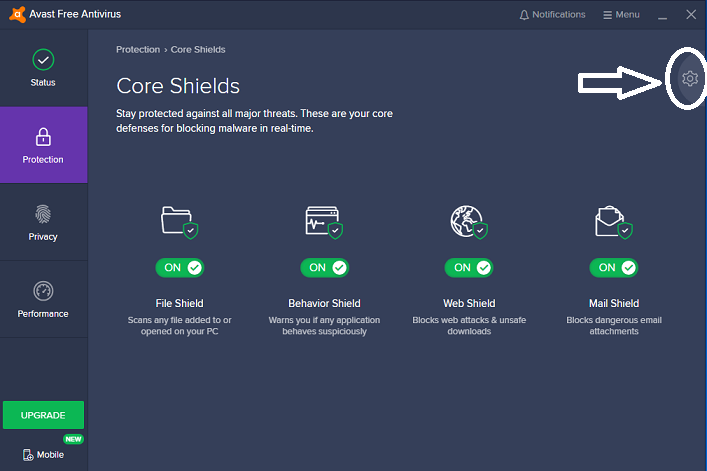This screenshot has height=471, width=707.
Task: Open the hamburger Menu
Action: point(621,15)
